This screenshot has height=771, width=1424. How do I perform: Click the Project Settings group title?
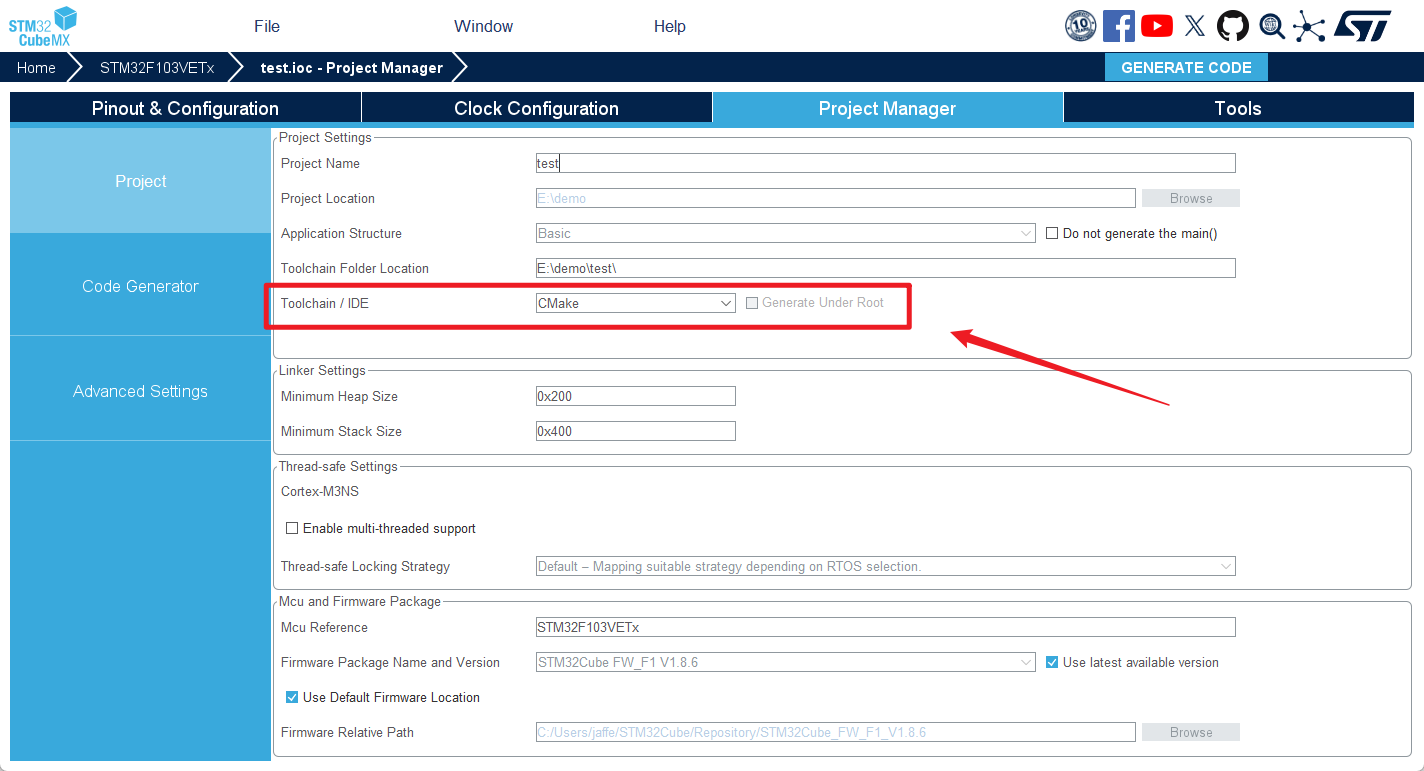(x=325, y=138)
